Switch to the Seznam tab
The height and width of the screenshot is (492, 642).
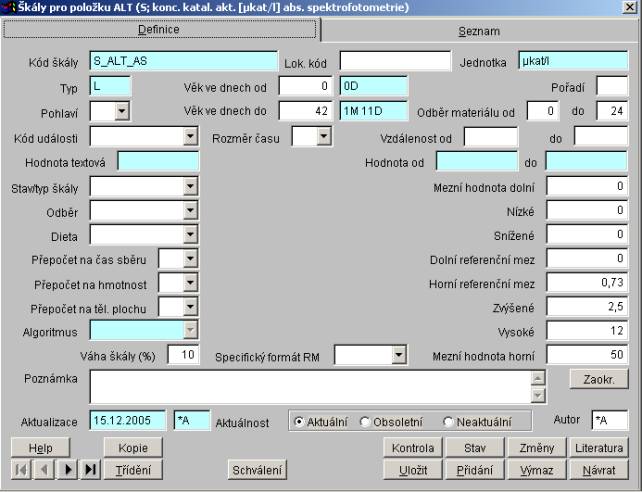[x=479, y=31]
